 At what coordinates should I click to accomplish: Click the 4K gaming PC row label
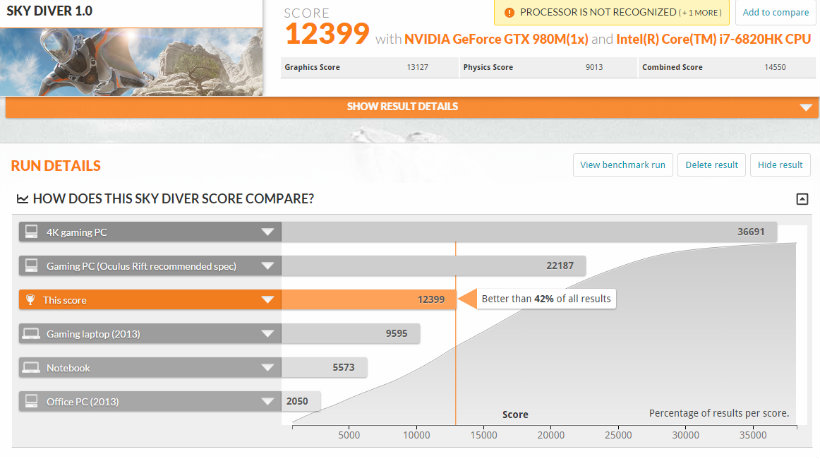76,232
